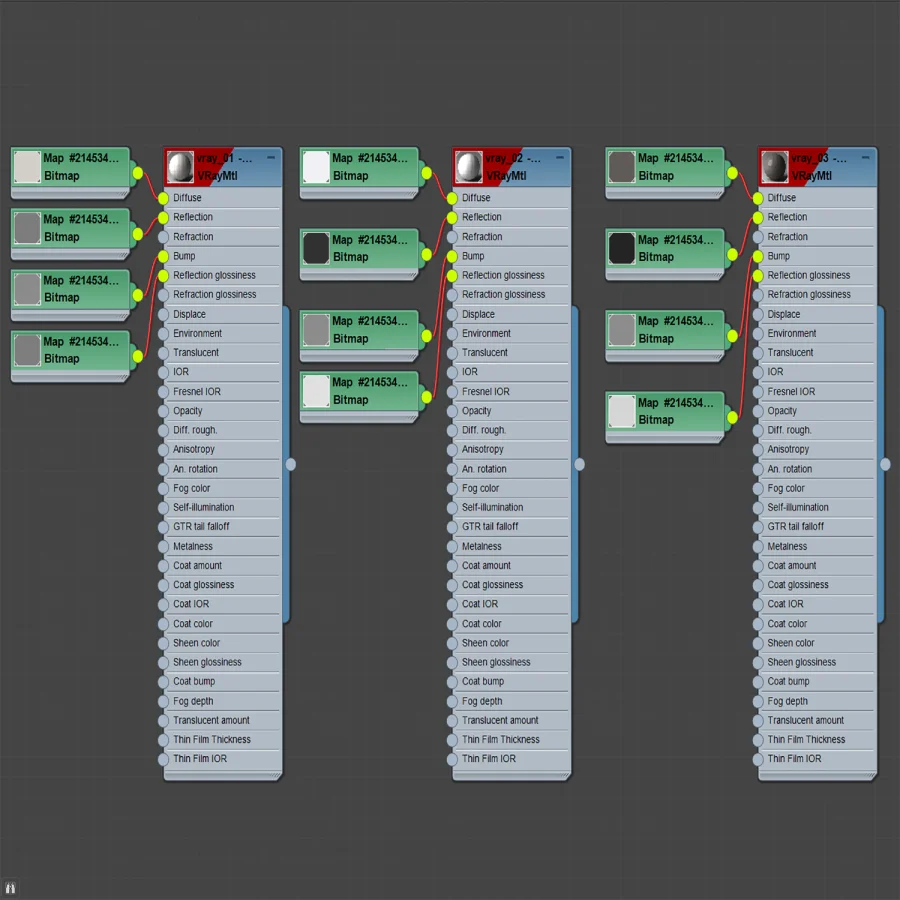Viewport: 900px width, 900px height.
Task: Click the Refraction glossiness socket on vray_02
Action: coord(452,295)
